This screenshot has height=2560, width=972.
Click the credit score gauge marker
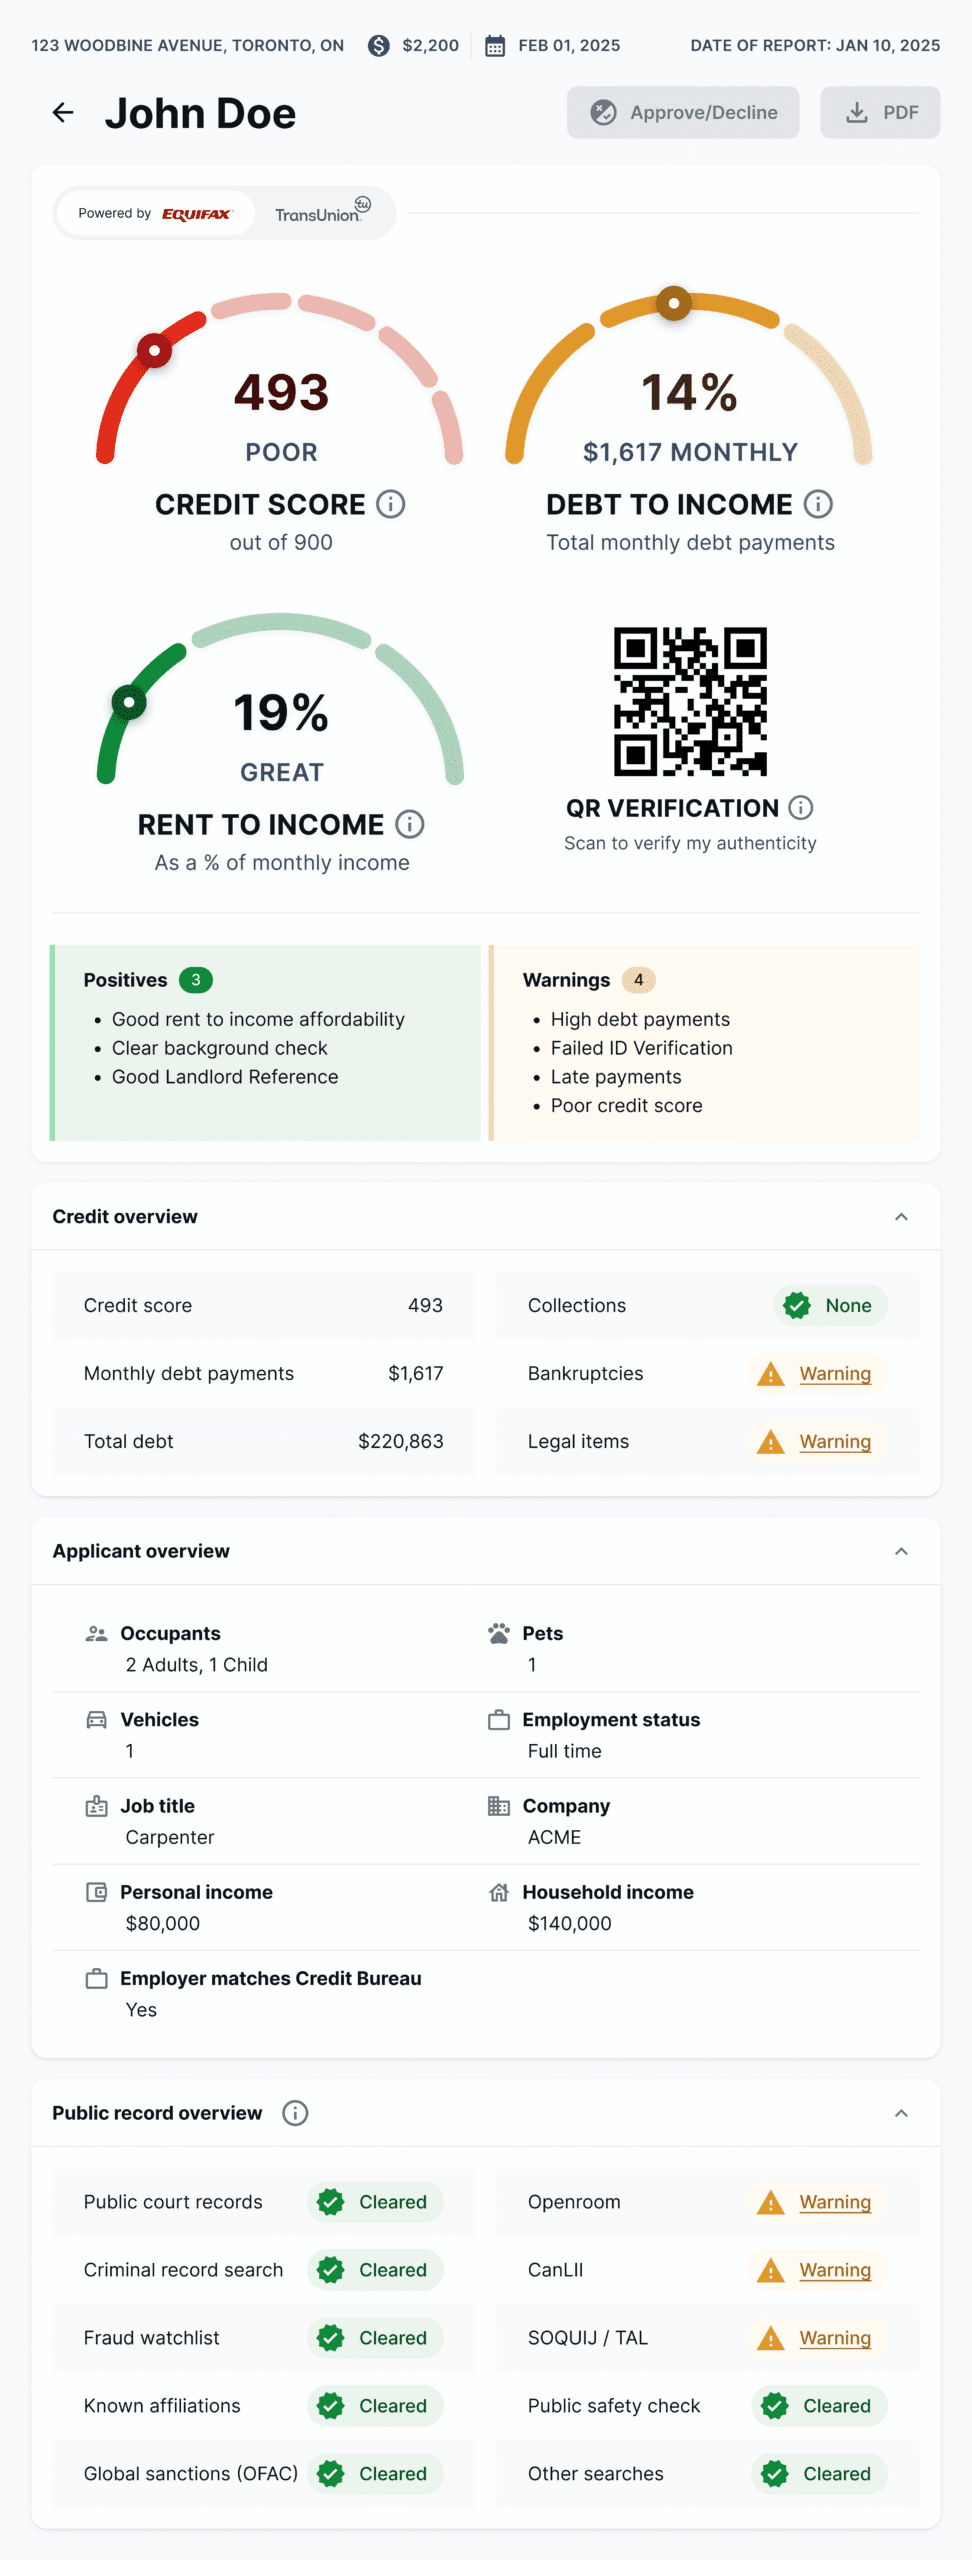point(154,351)
